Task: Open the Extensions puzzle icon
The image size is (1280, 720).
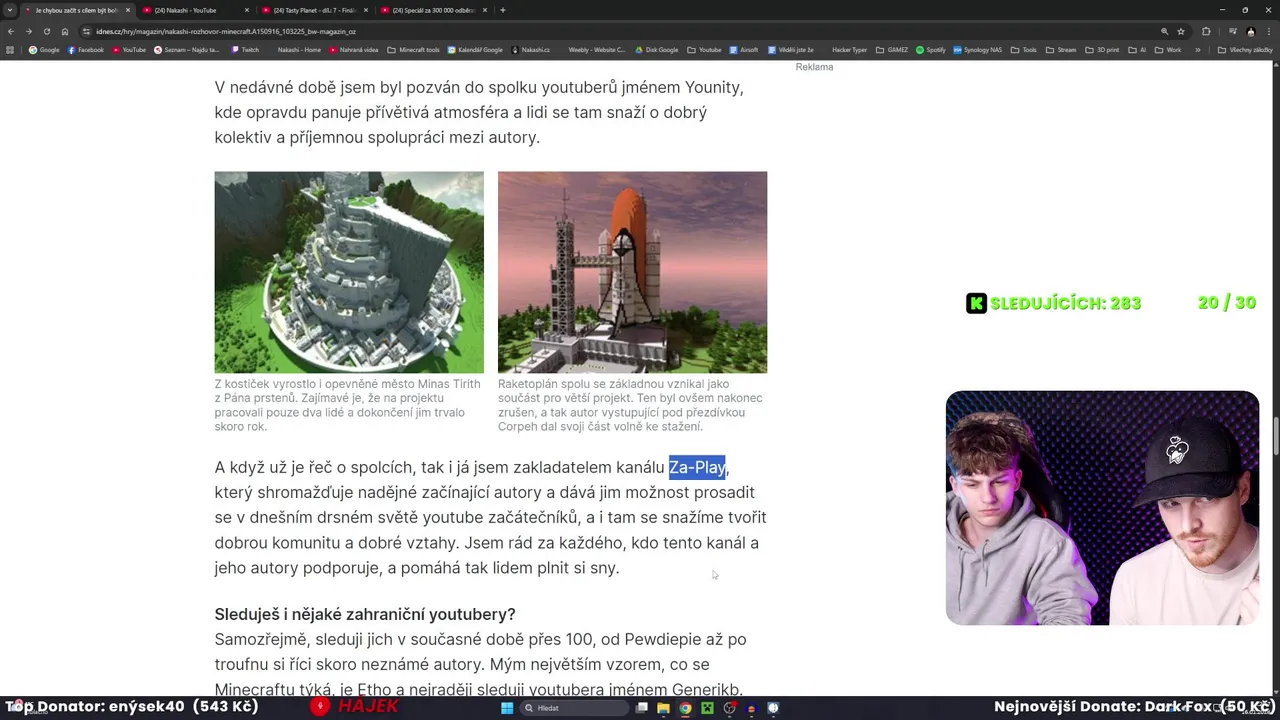Action: point(1206,31)
